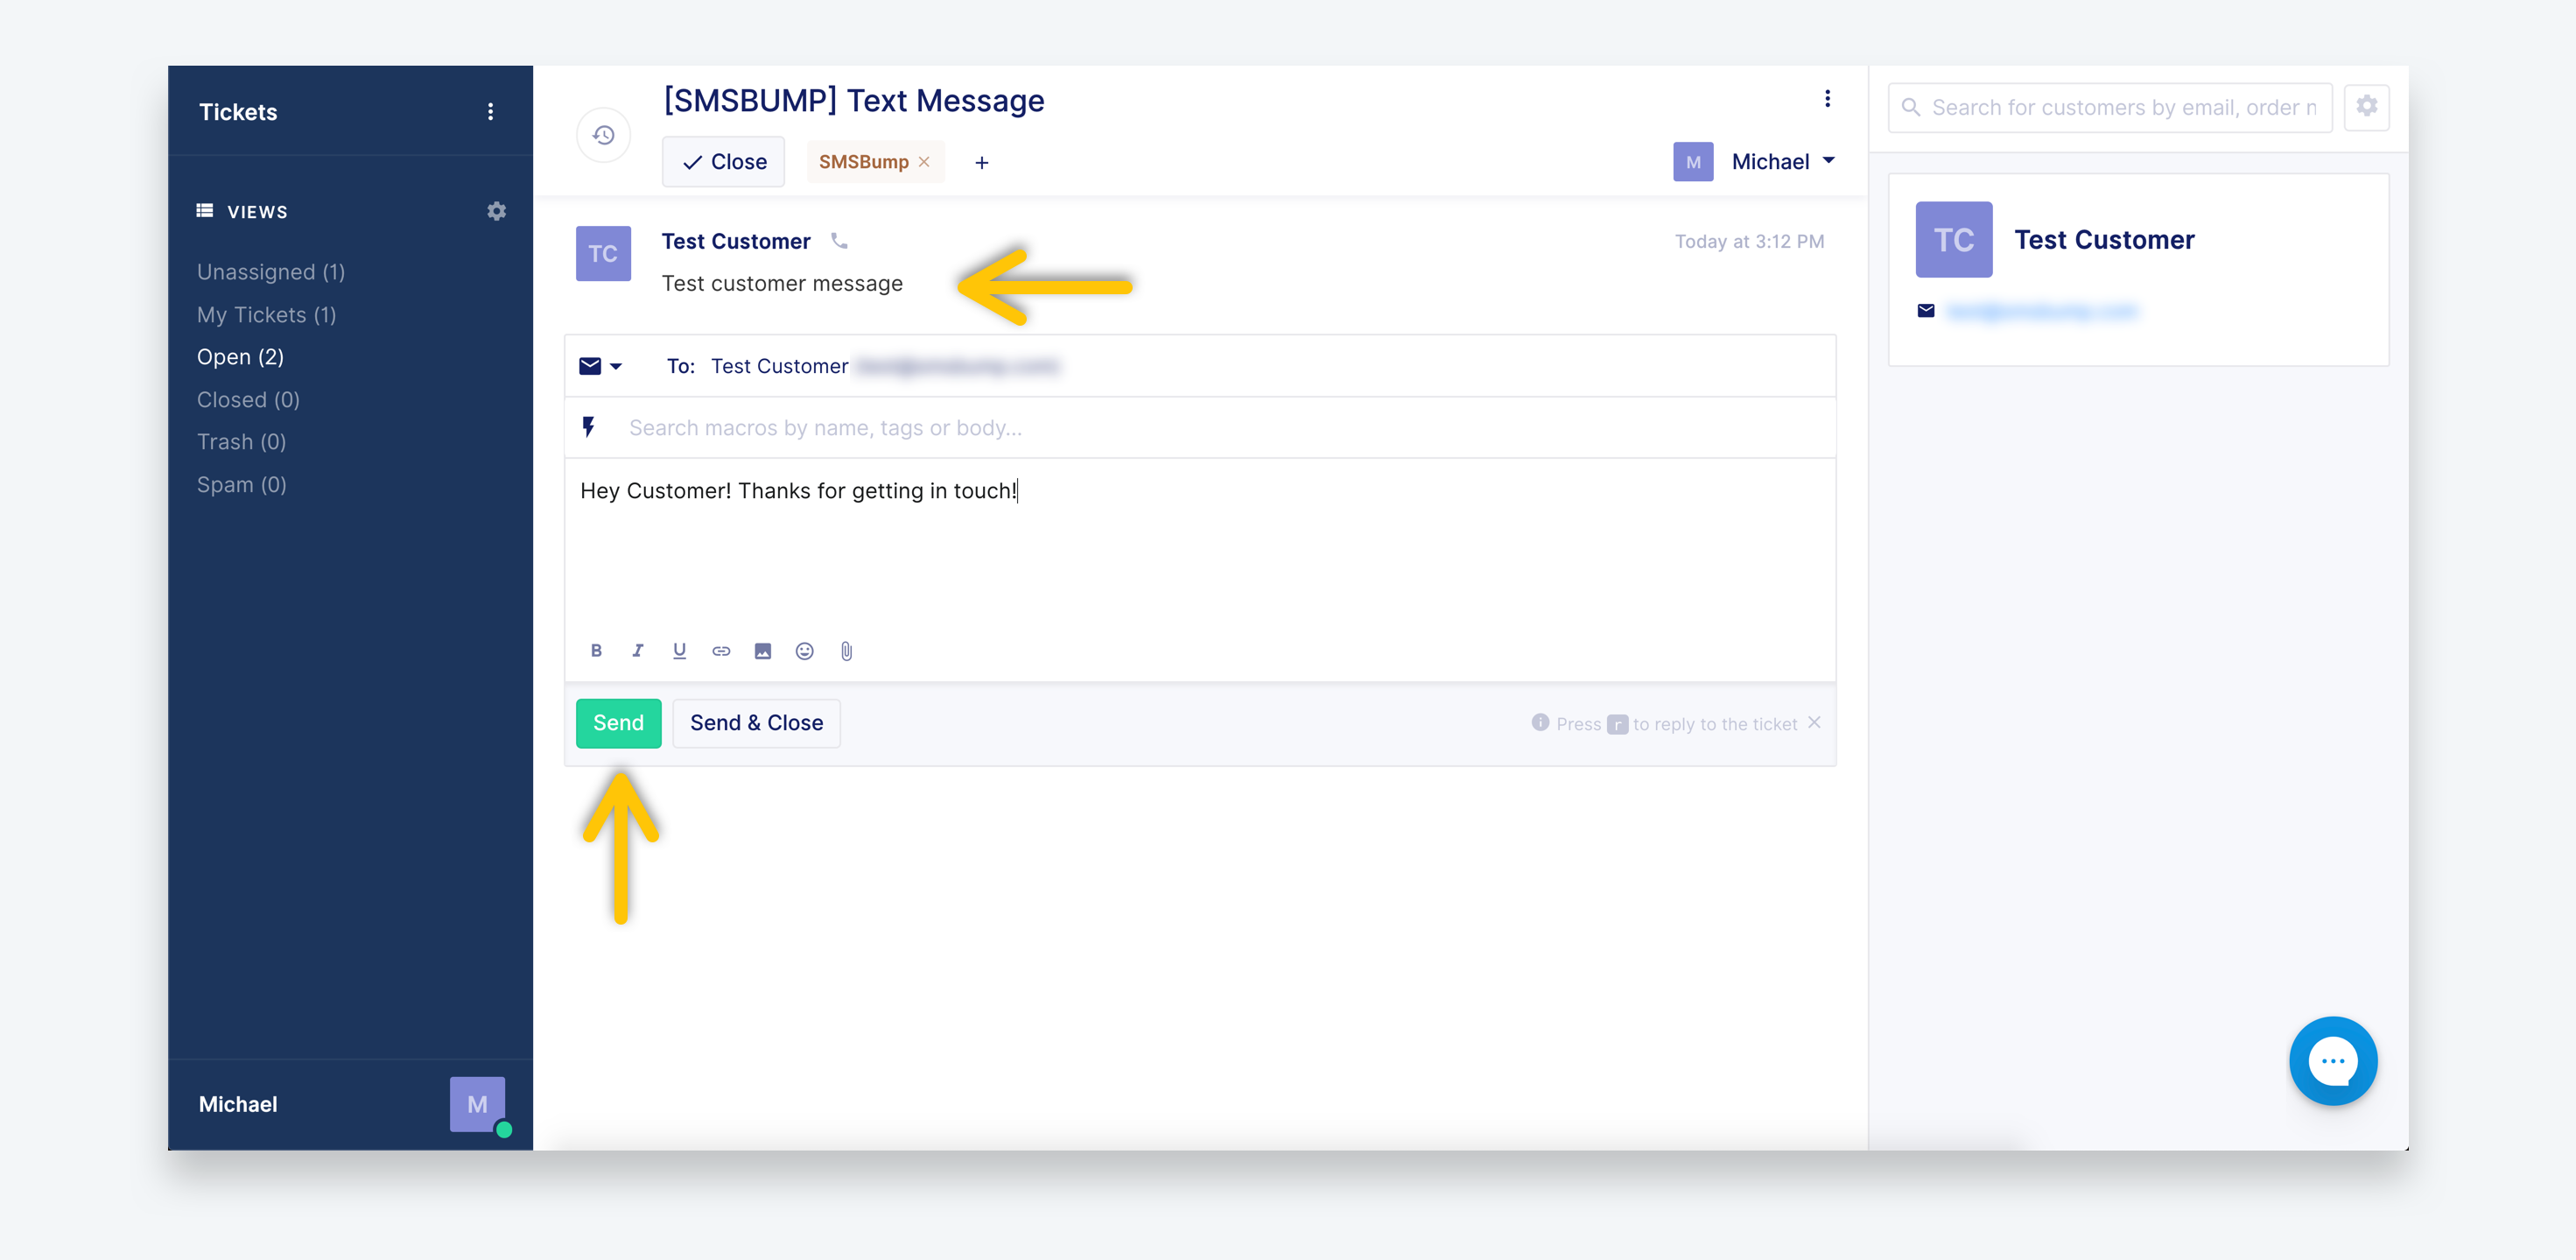Open the reply channel envelope dropdown

click(601, 366)
